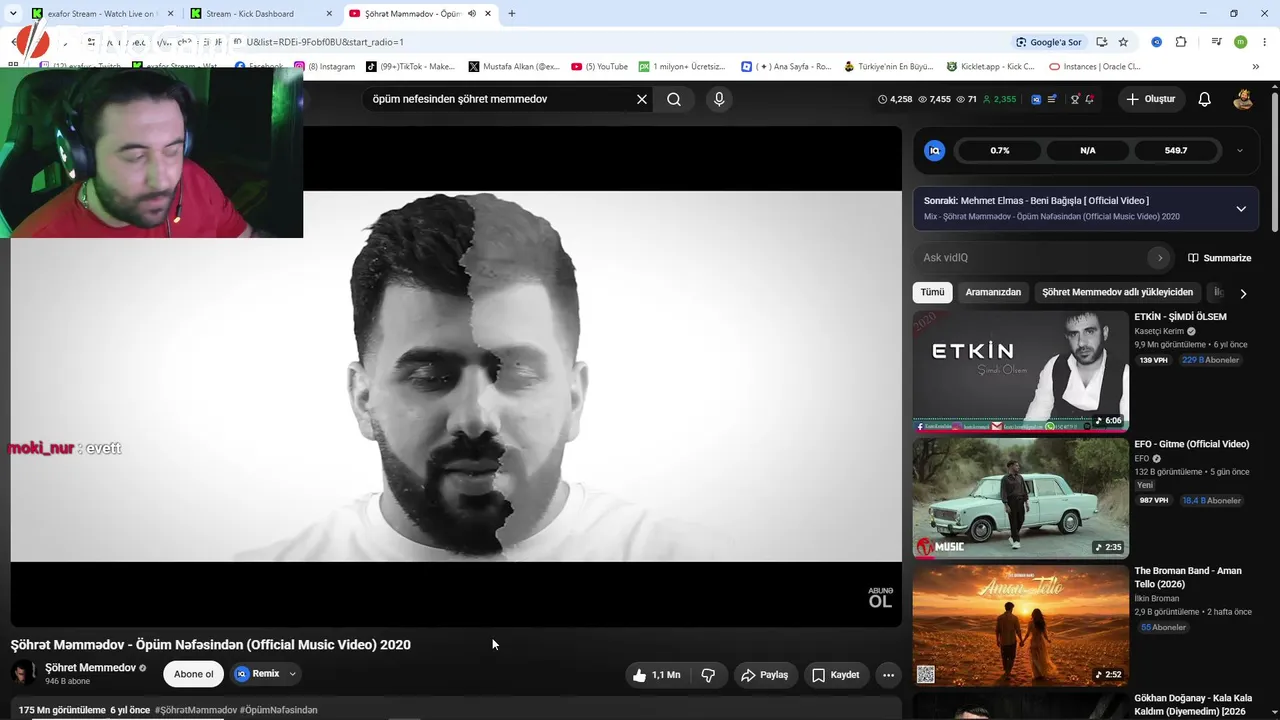Click the vidIQ list icon in header

(x=1052, y=99)
